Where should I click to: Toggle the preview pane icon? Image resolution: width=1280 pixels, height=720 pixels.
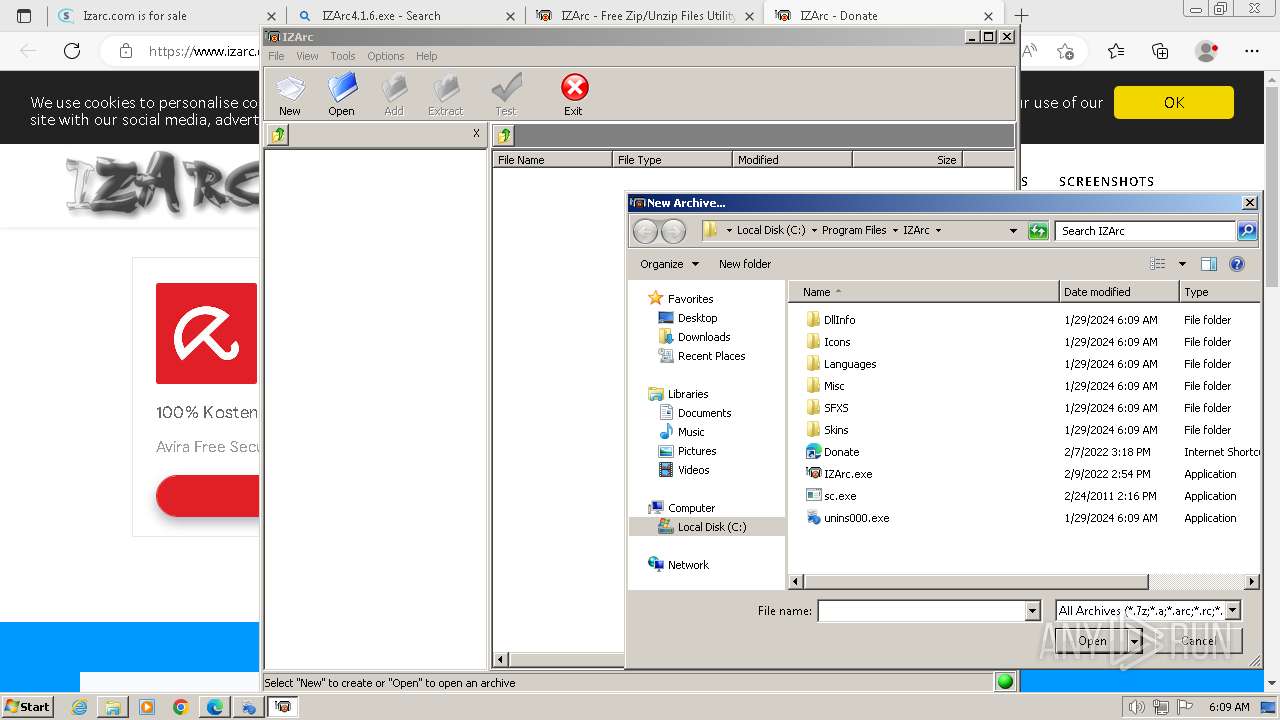coord(1208,264)
